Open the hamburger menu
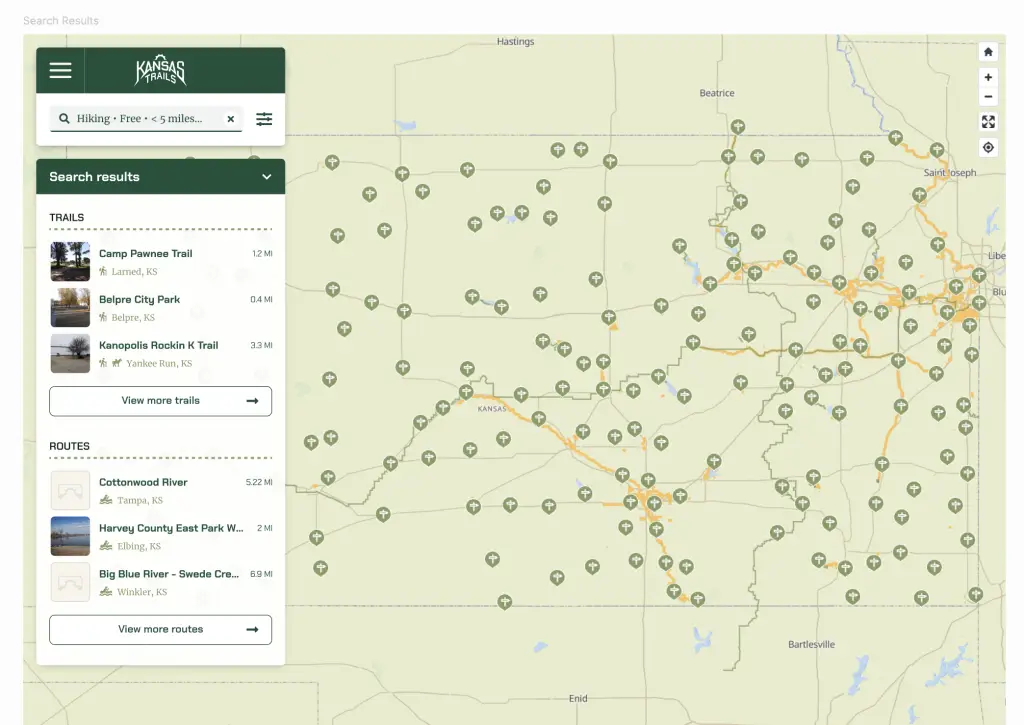The image size is (1024, 725). click(x=61, y=70)
